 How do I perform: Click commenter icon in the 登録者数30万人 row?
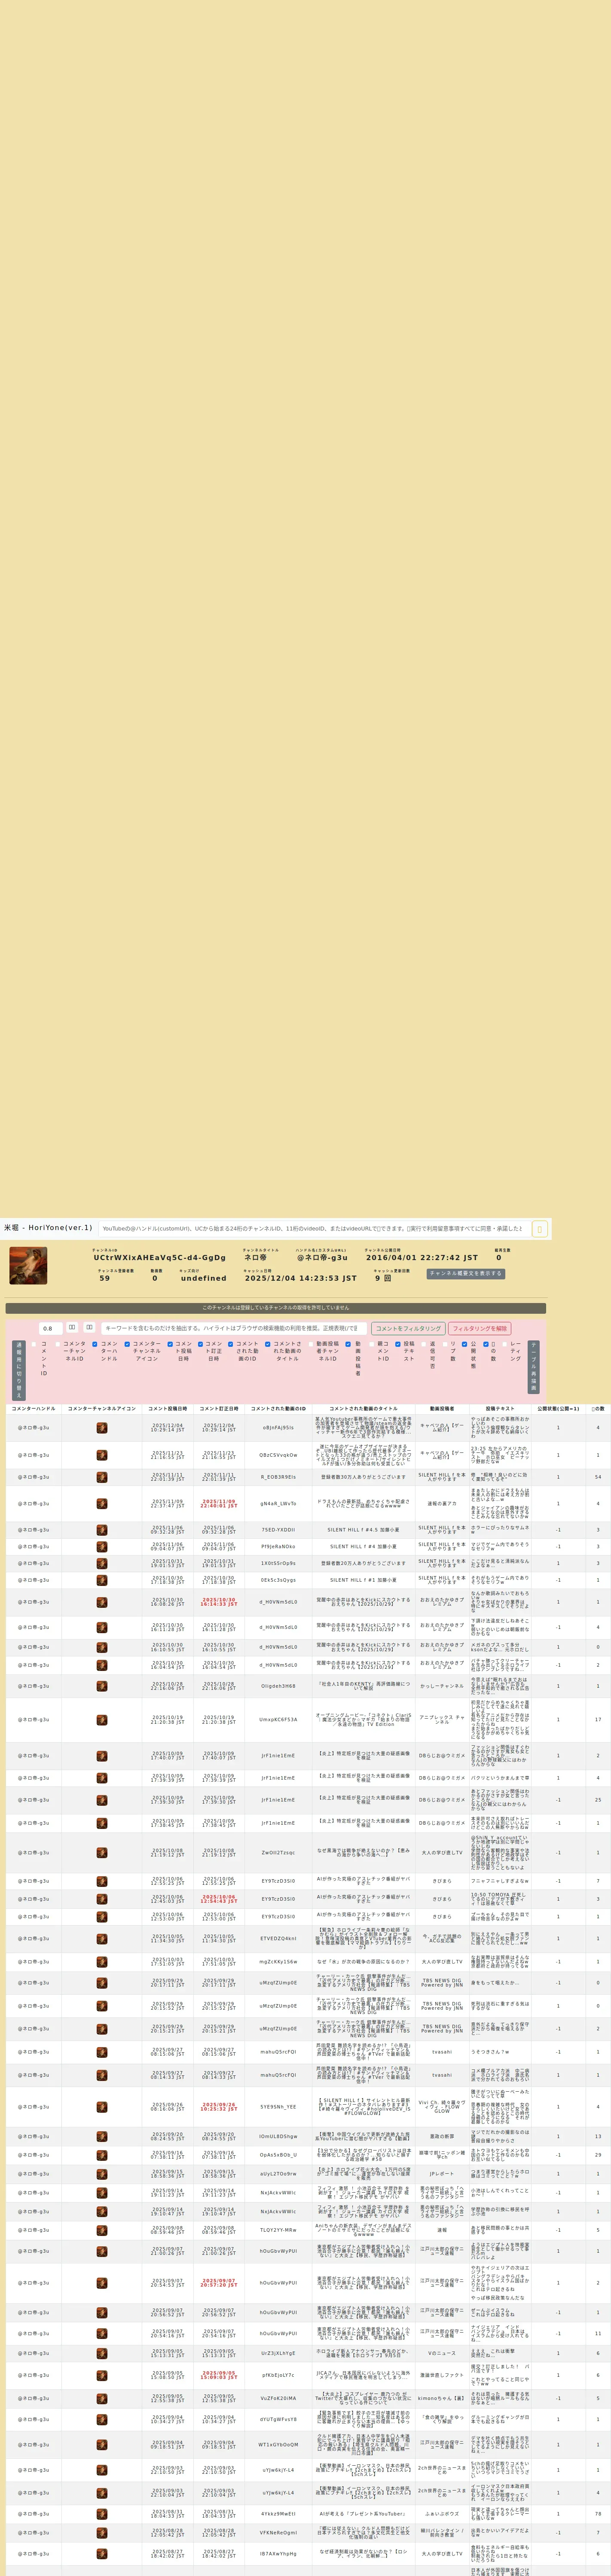(x=101, y=1476)
